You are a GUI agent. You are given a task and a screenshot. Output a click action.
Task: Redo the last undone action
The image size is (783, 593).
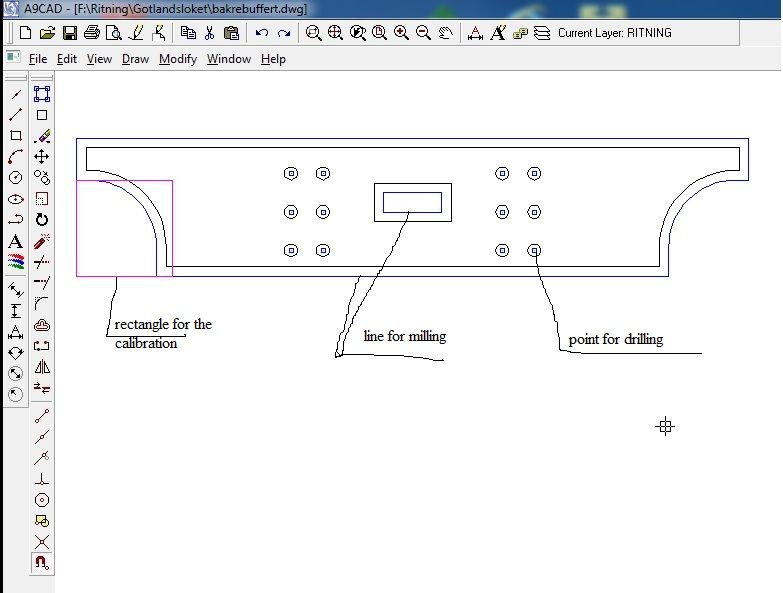[284, 33]
